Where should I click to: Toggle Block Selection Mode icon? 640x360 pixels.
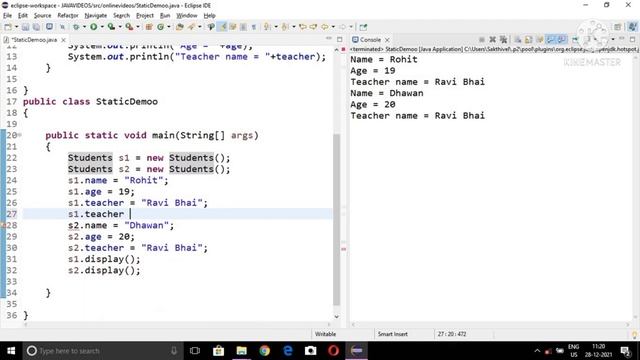click(243, 27)
